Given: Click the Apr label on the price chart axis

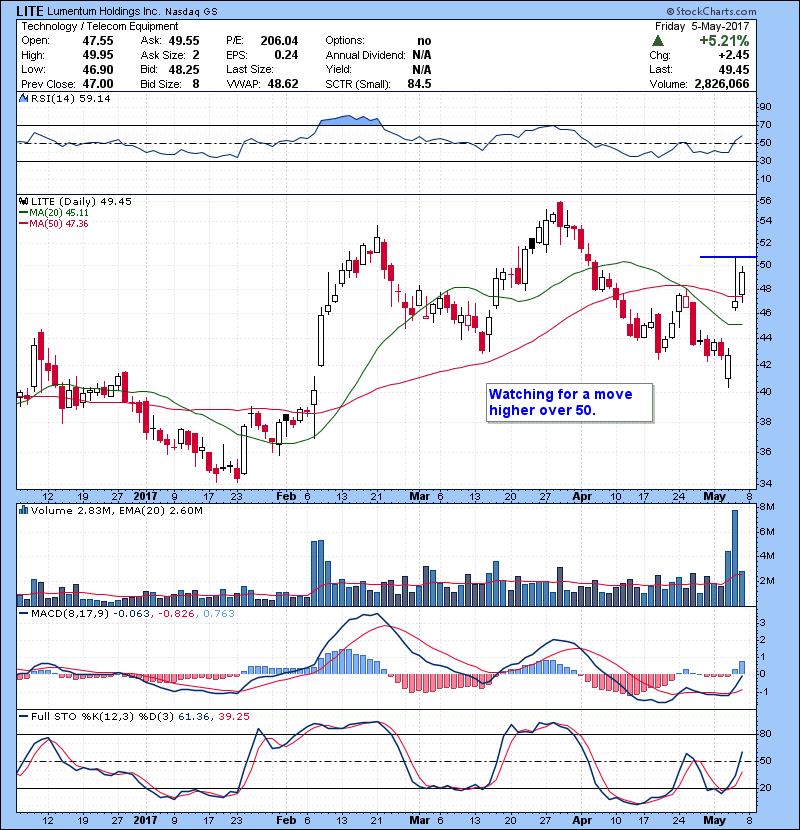Looking at the screenshot, I should (582, 497).
